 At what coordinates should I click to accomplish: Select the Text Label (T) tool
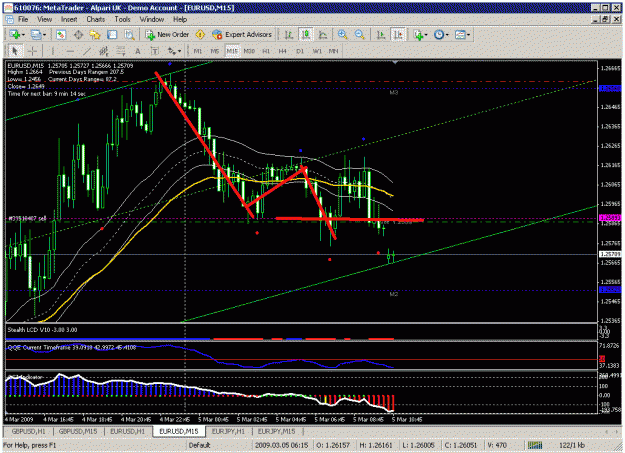point(155,51)
